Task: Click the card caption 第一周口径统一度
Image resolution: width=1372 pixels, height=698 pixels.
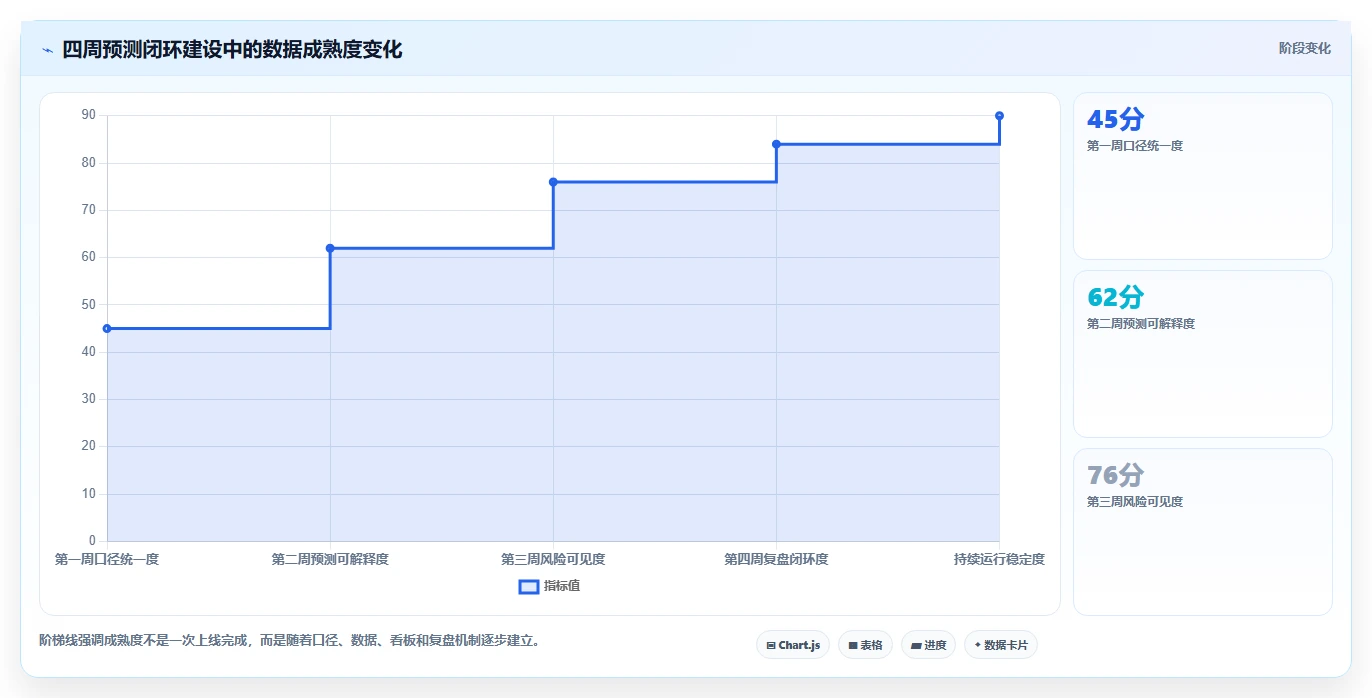Action: [x=1135, y=146]
